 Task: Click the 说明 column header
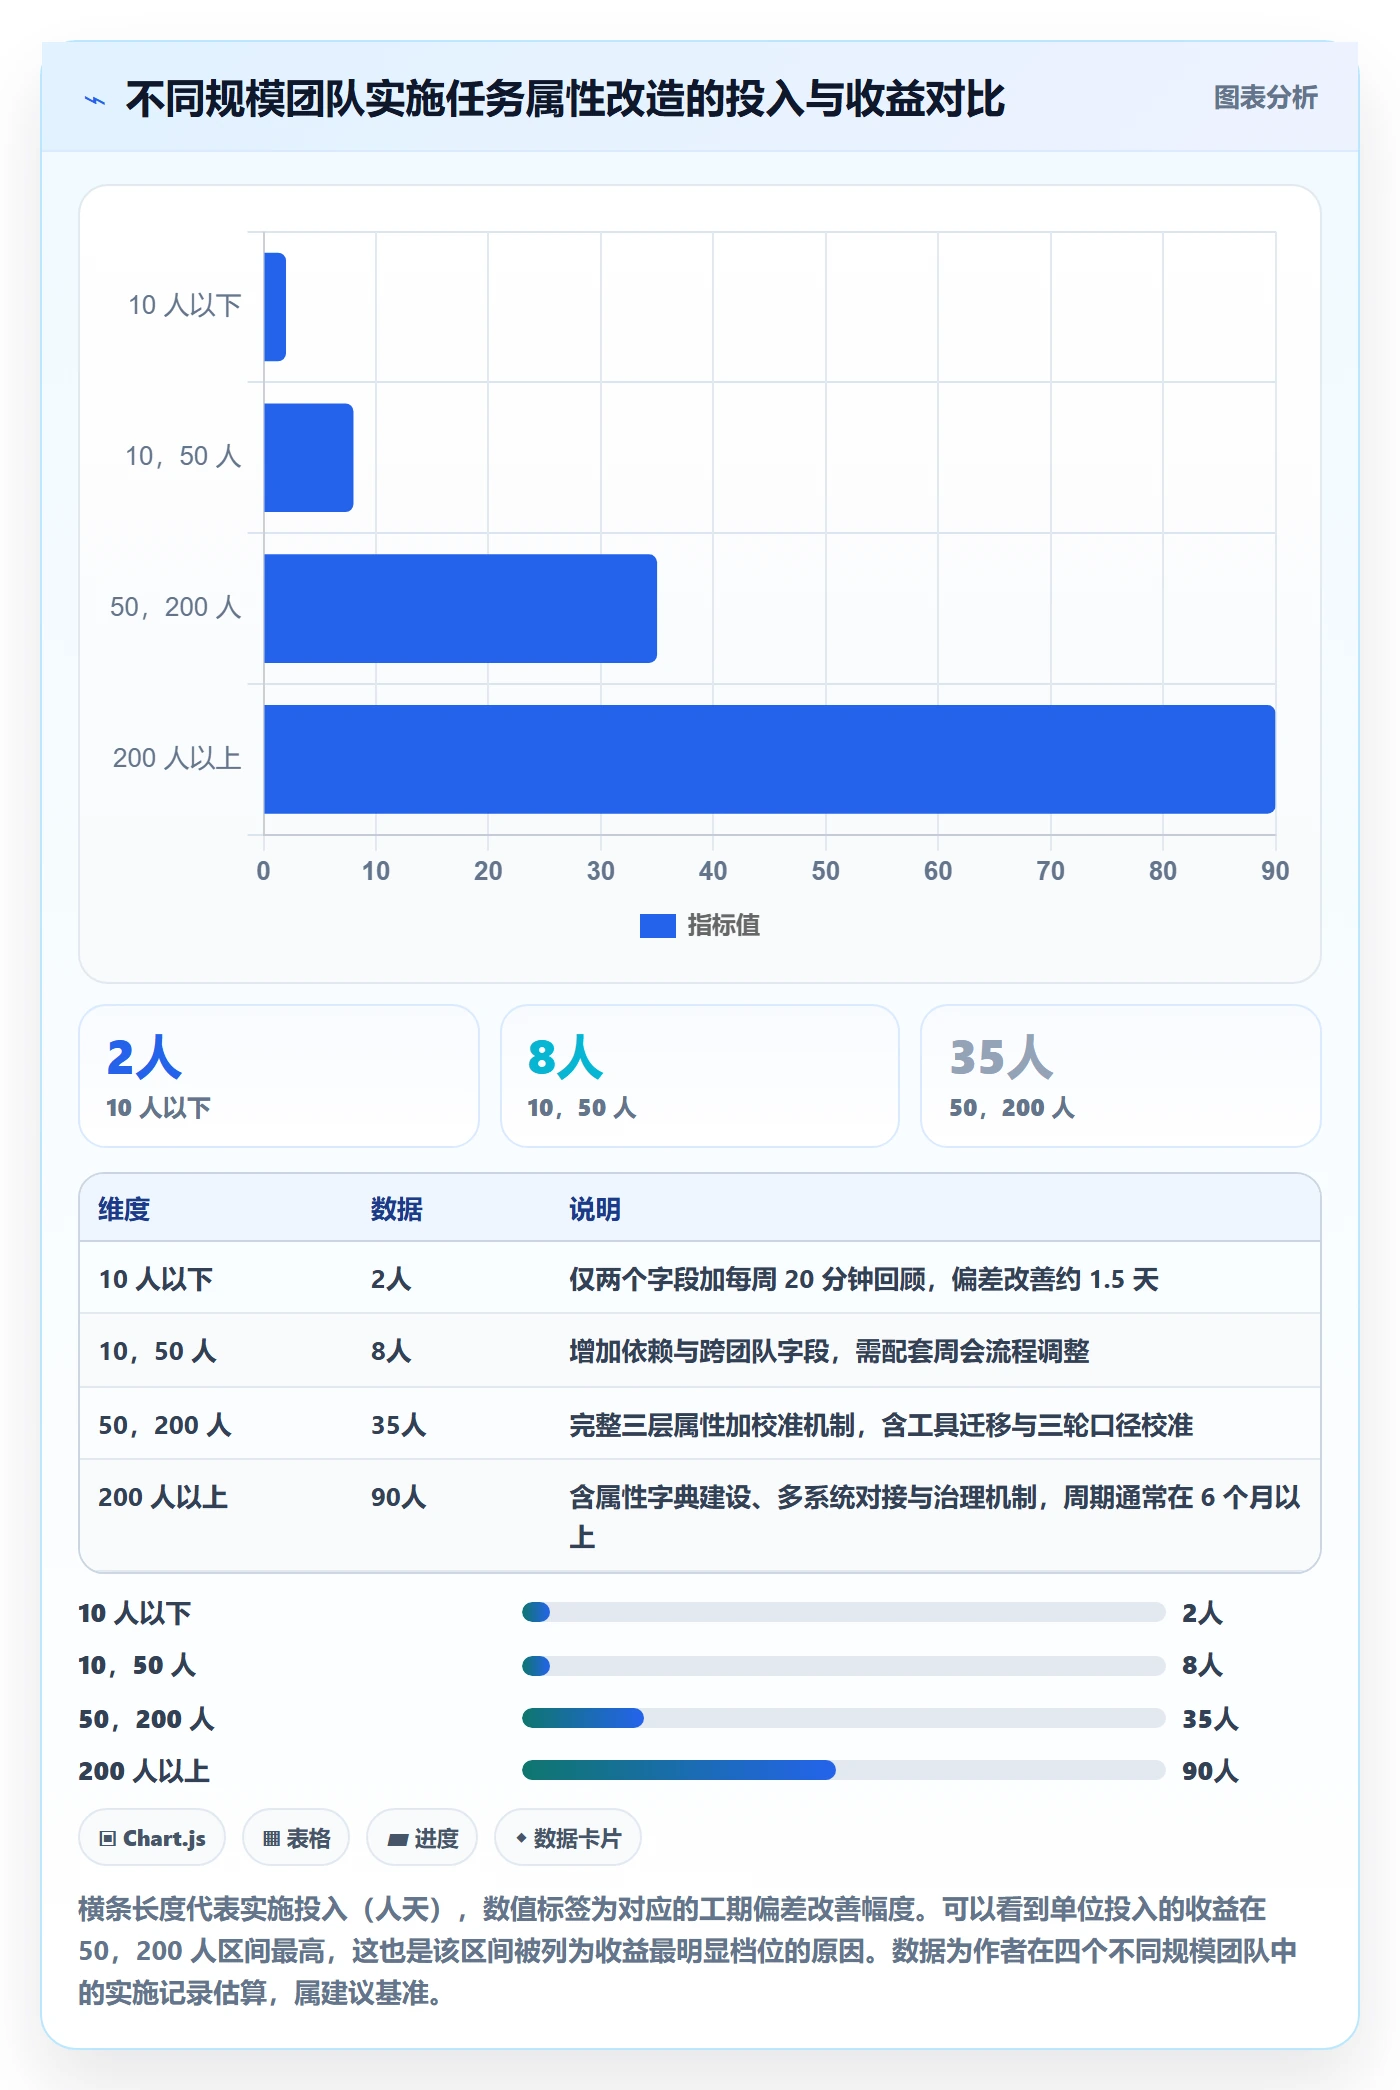pos(595,1209)
